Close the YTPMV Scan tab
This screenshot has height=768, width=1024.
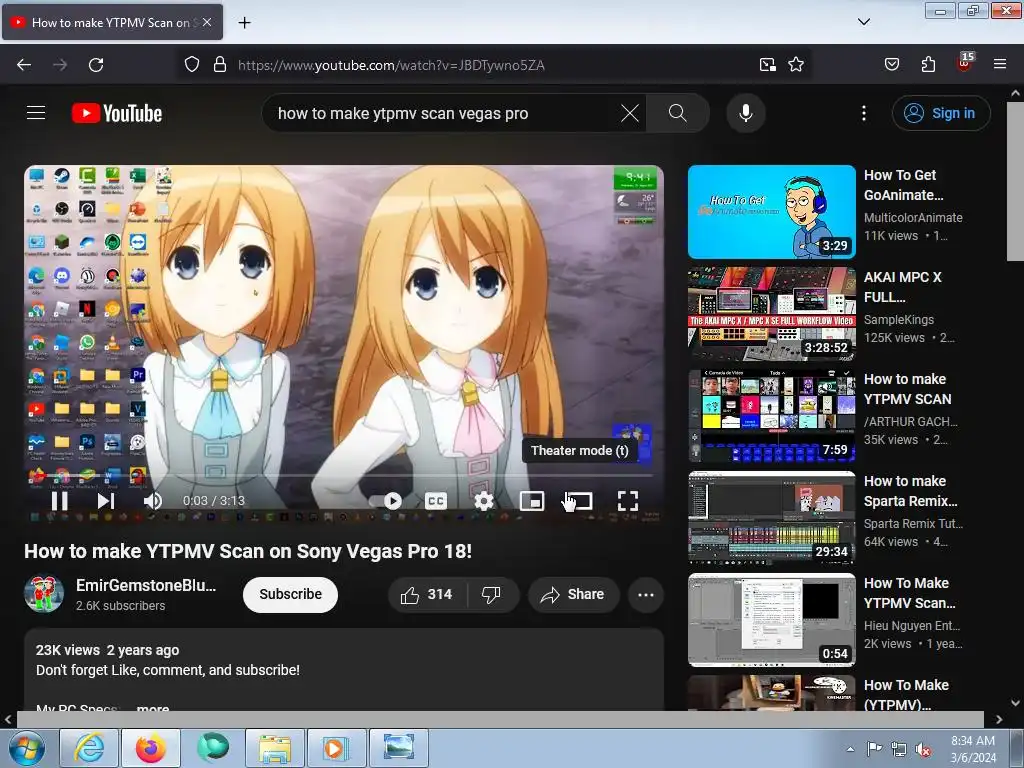[207, 22]
